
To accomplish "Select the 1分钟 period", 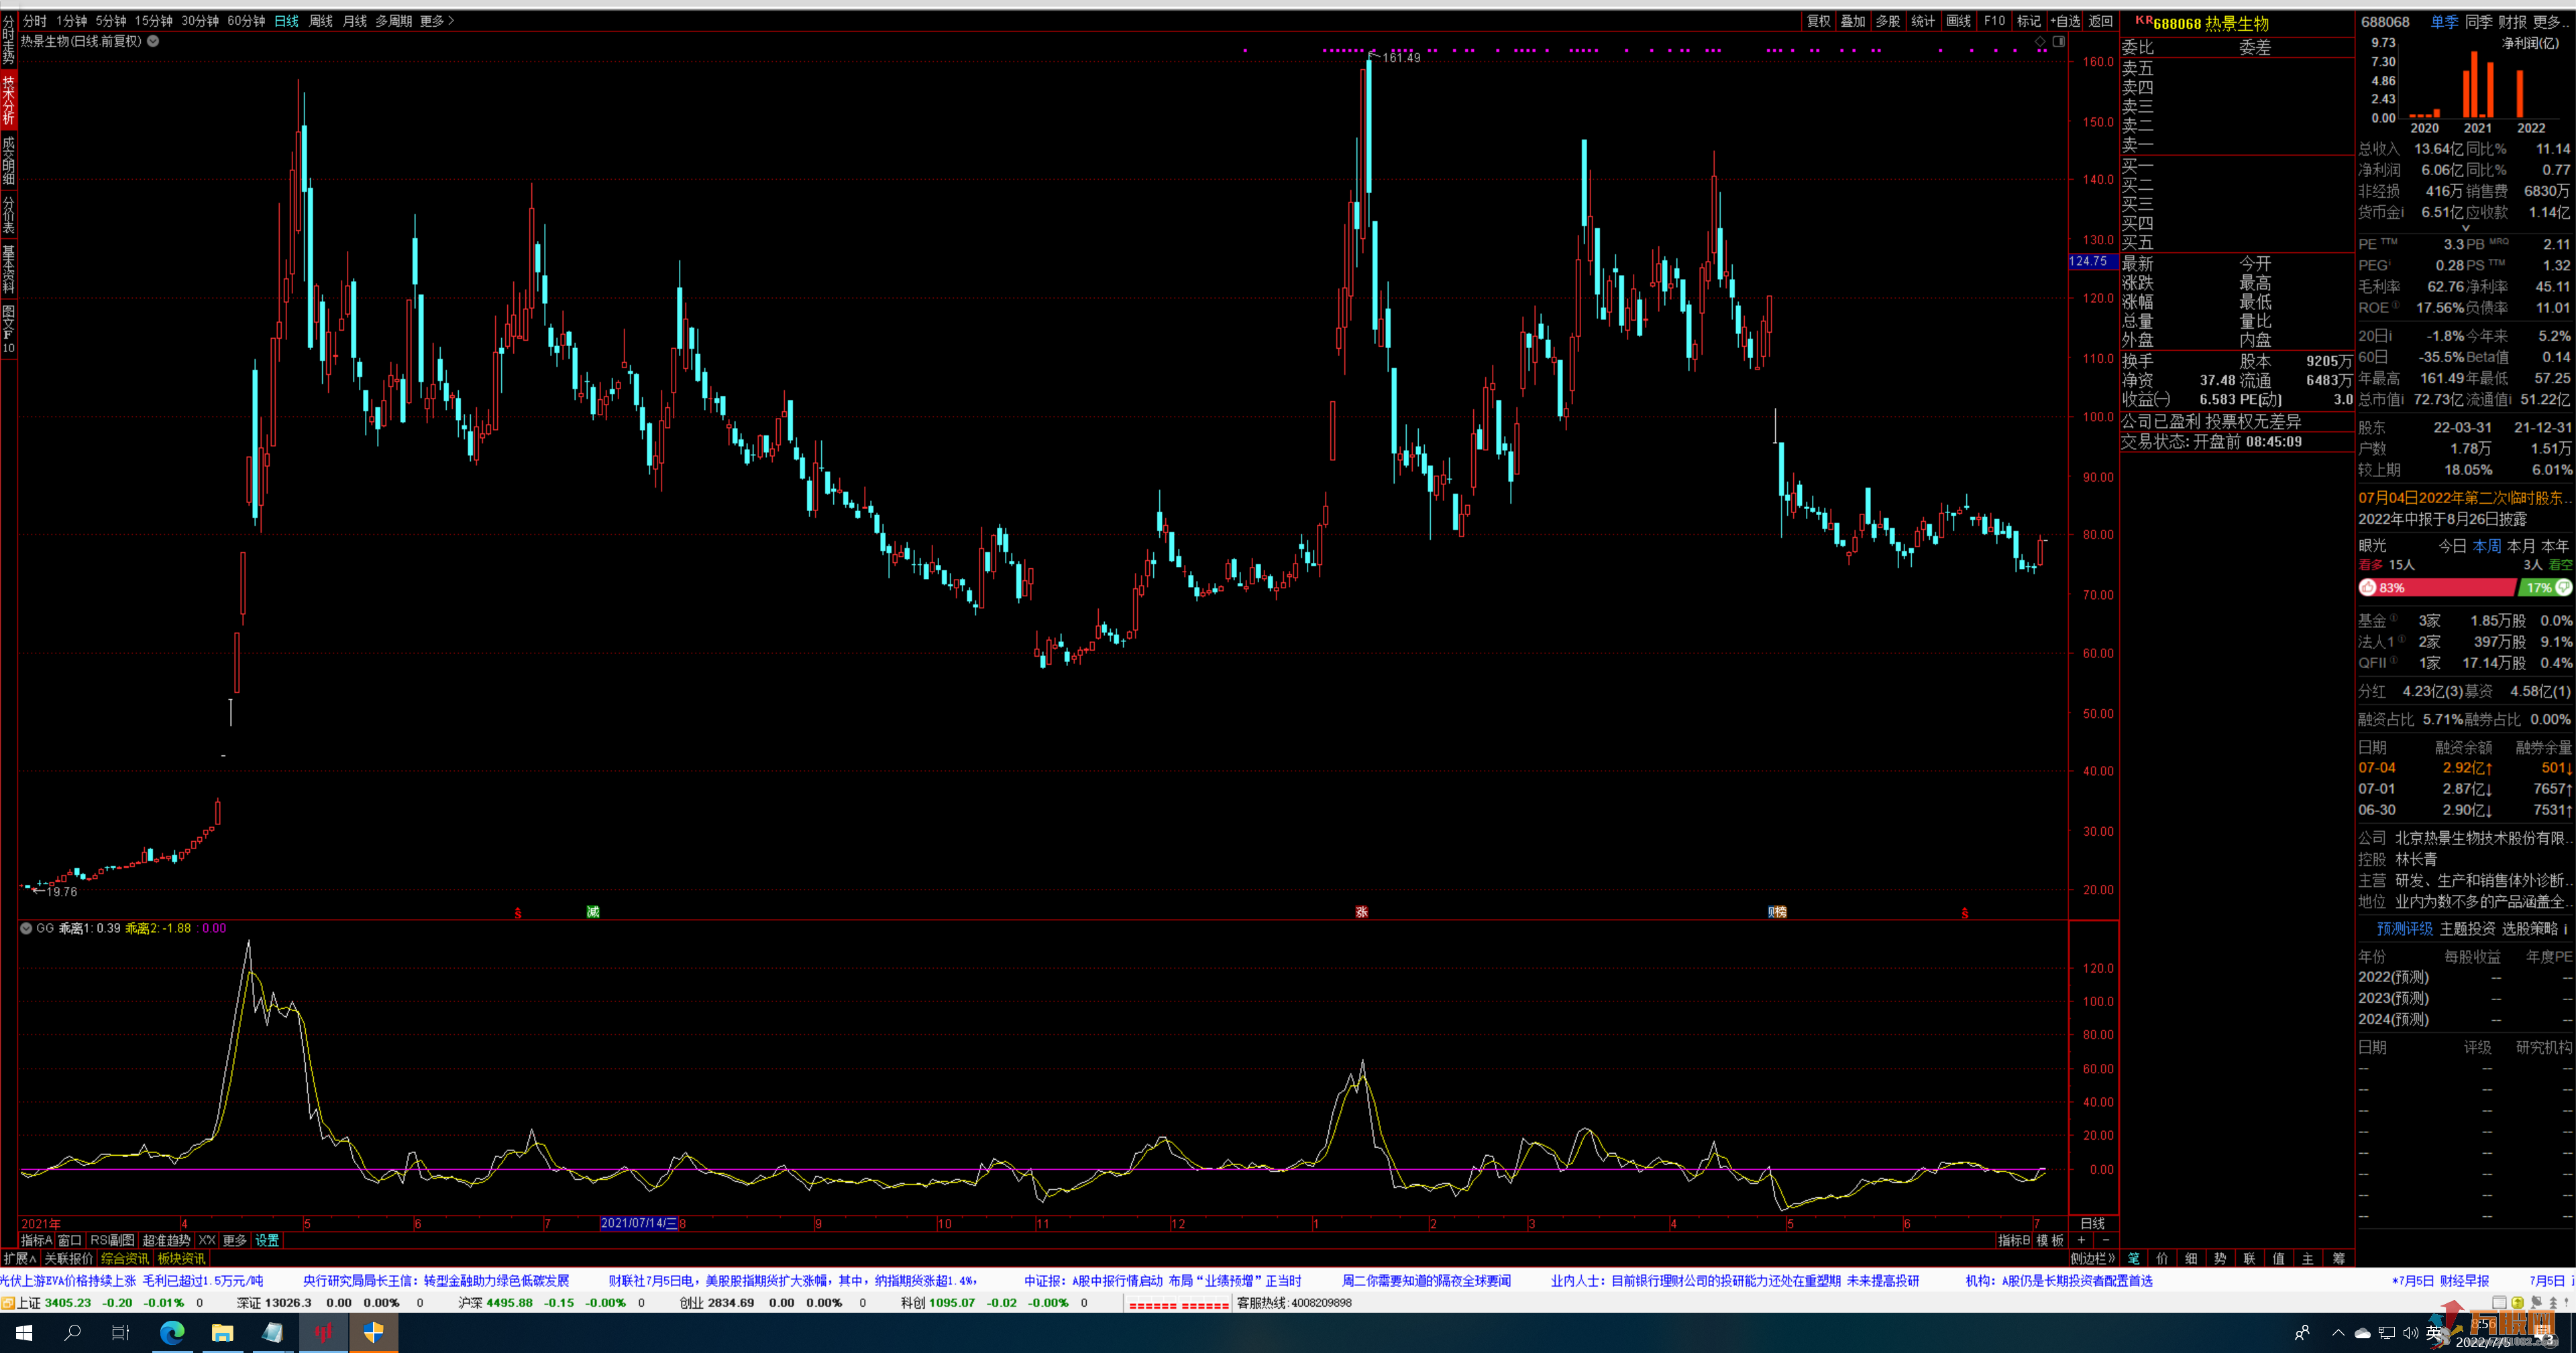I will [x=71, y=20].
